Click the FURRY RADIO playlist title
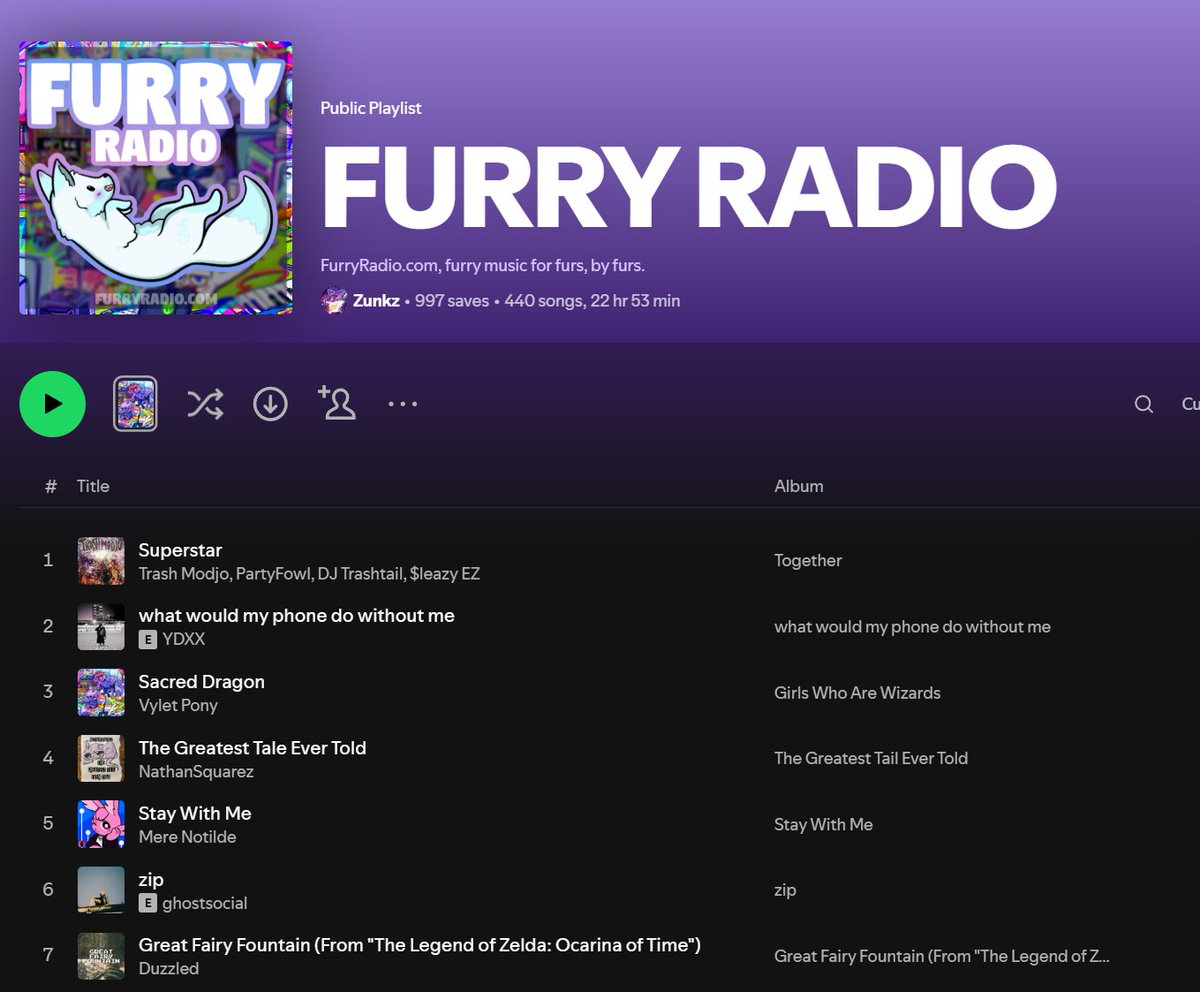Image resolution: width=1200 pixels, height=992 pixels. pos(688,190)
